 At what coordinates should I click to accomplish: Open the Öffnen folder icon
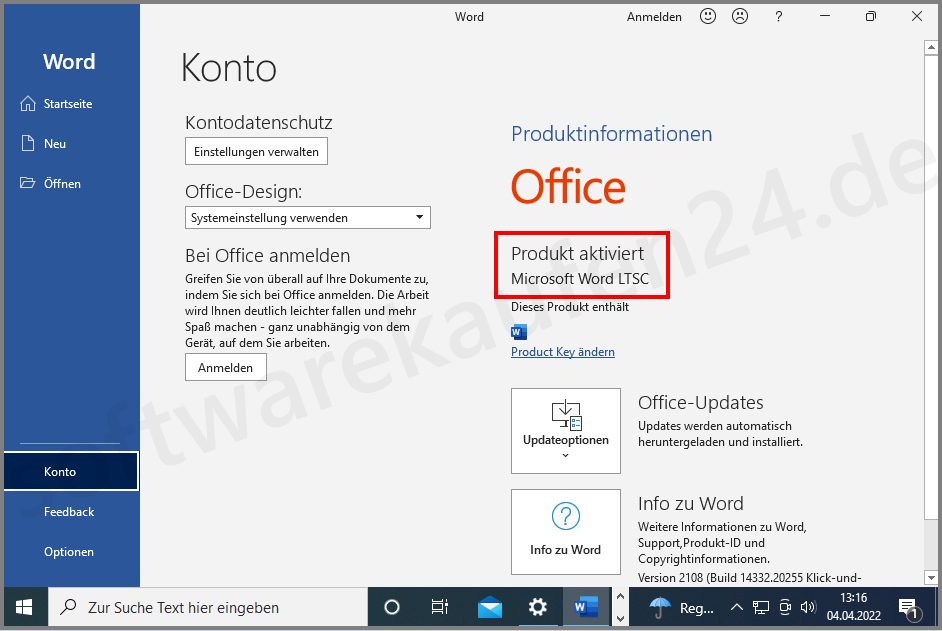coord(28,183)
